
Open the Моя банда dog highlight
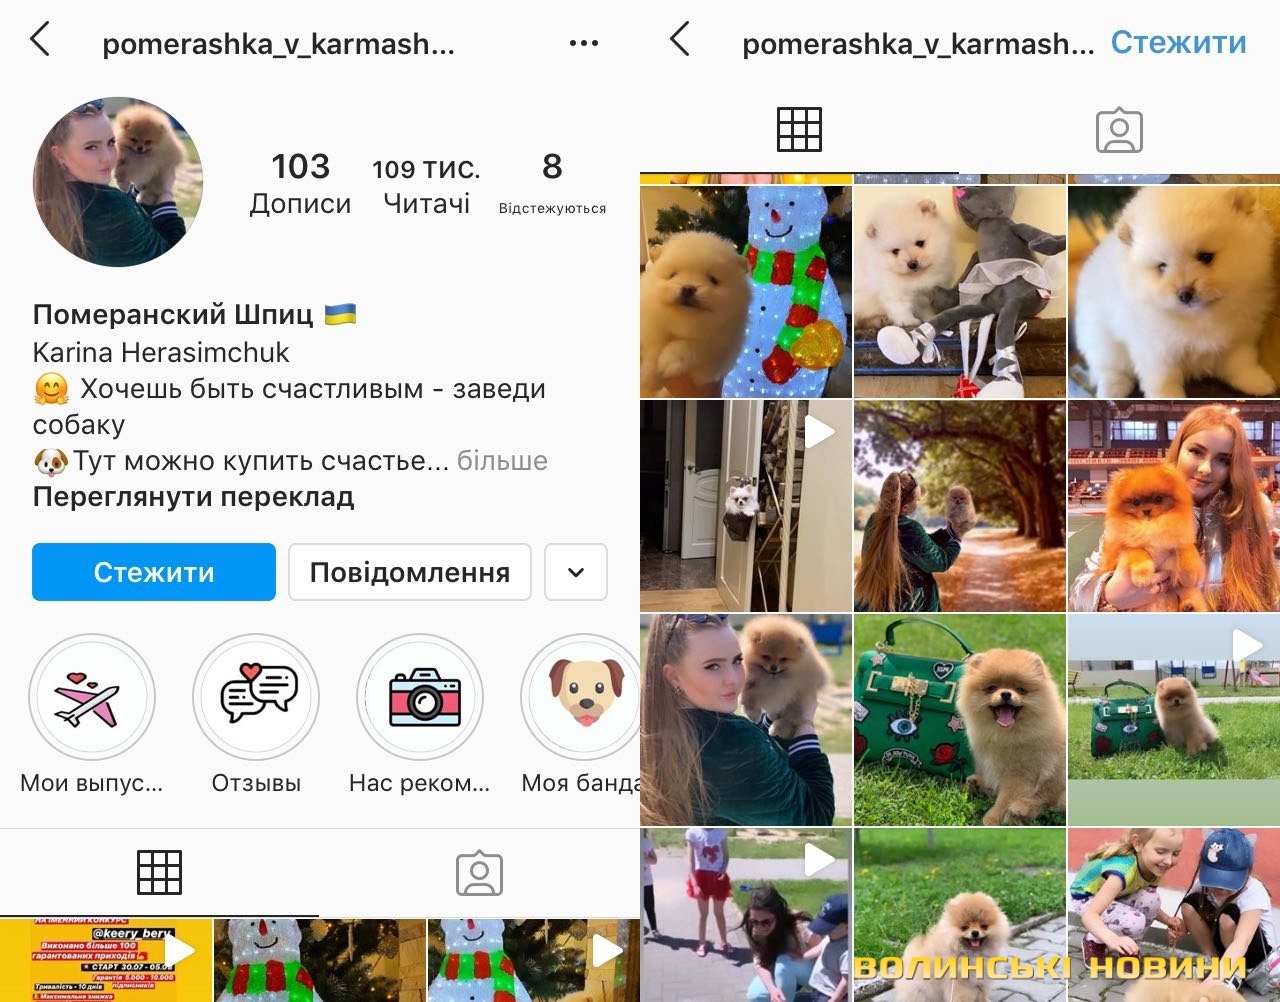(584, 697)
